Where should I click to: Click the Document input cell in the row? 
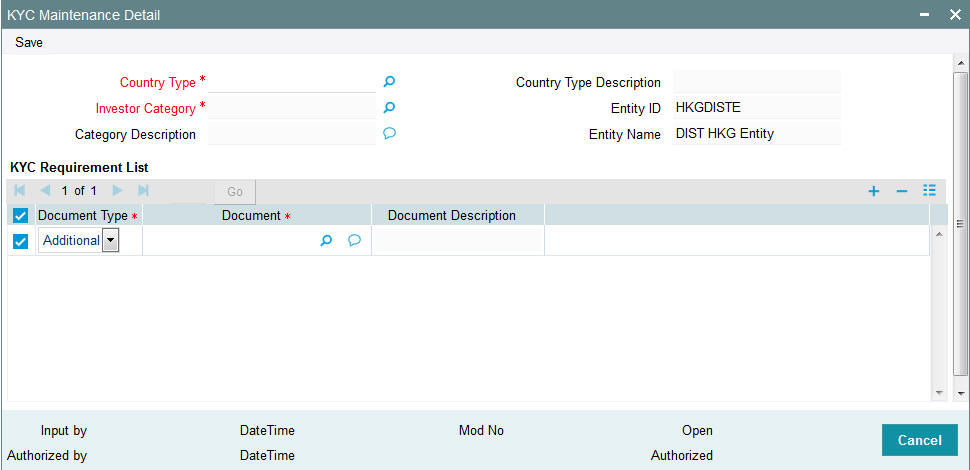229,241
